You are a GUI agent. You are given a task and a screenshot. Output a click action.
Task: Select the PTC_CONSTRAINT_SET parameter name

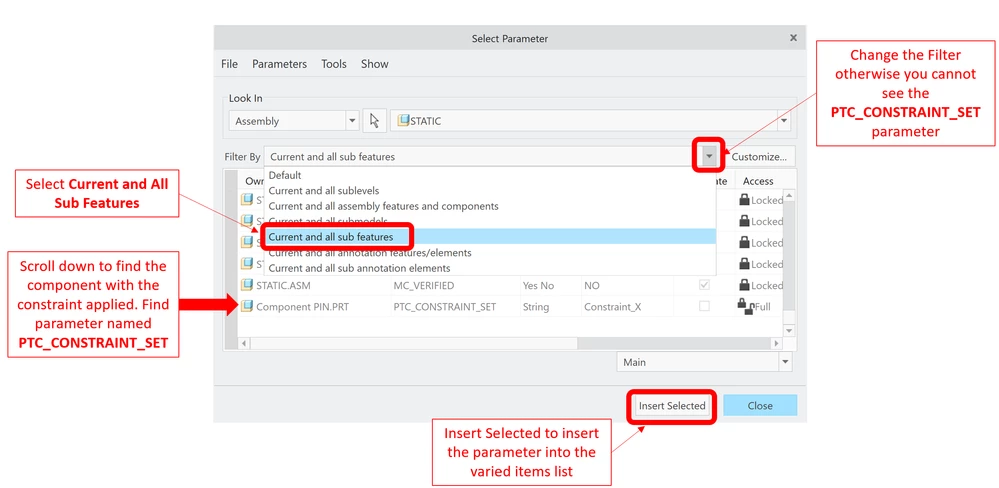(x=445, y=306)
